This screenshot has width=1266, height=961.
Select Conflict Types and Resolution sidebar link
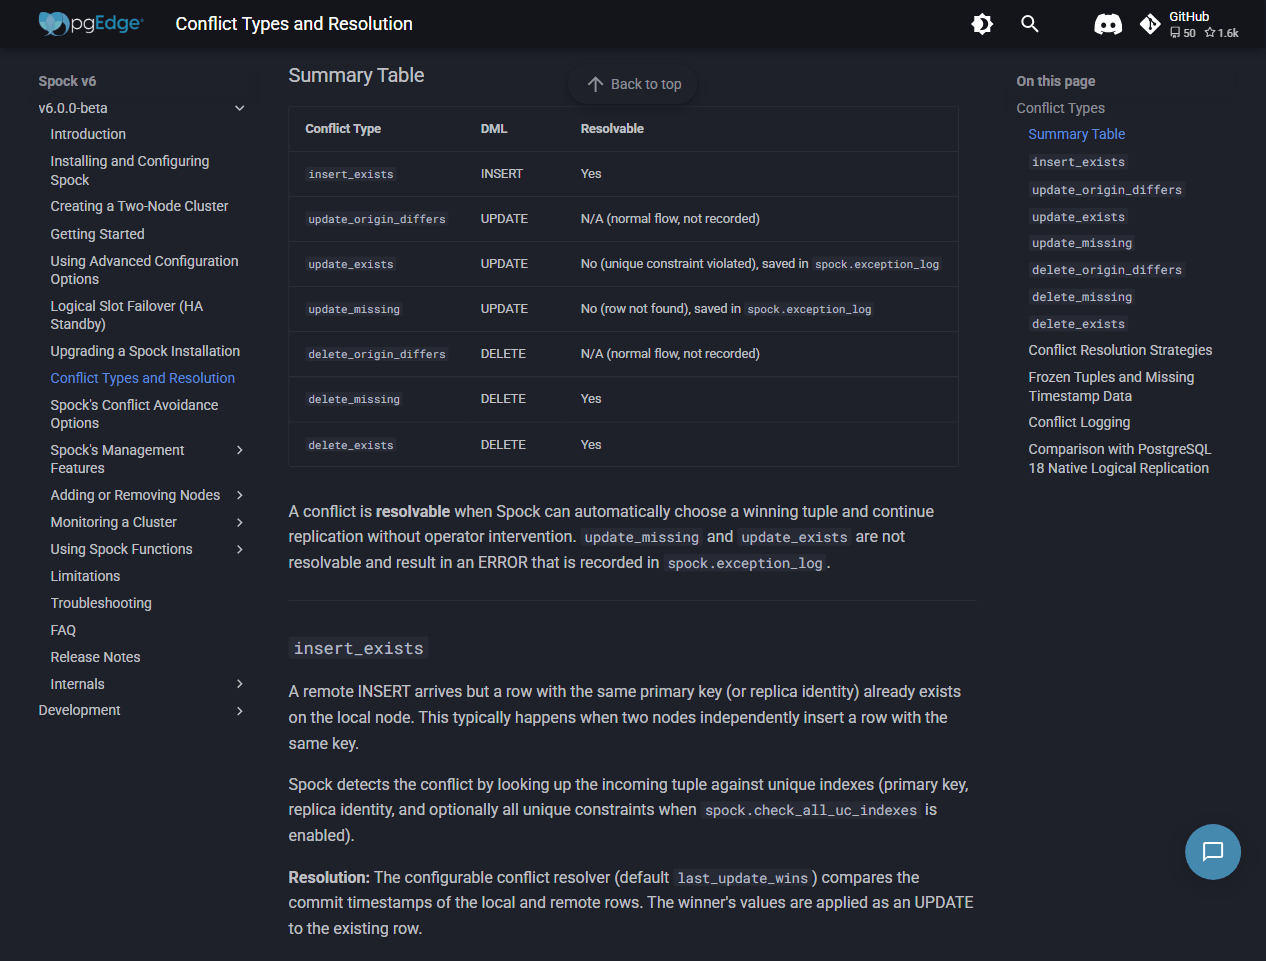(143, 378)
